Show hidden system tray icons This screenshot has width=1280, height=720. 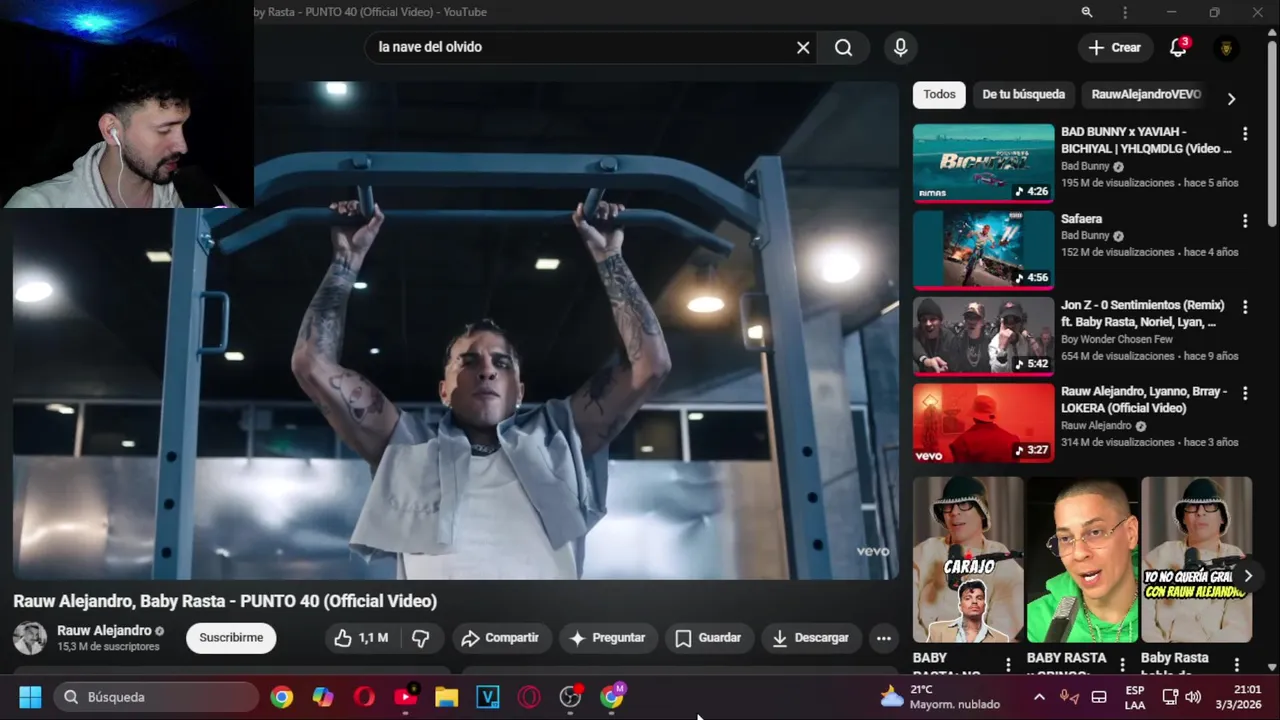tap(1039, 697)
